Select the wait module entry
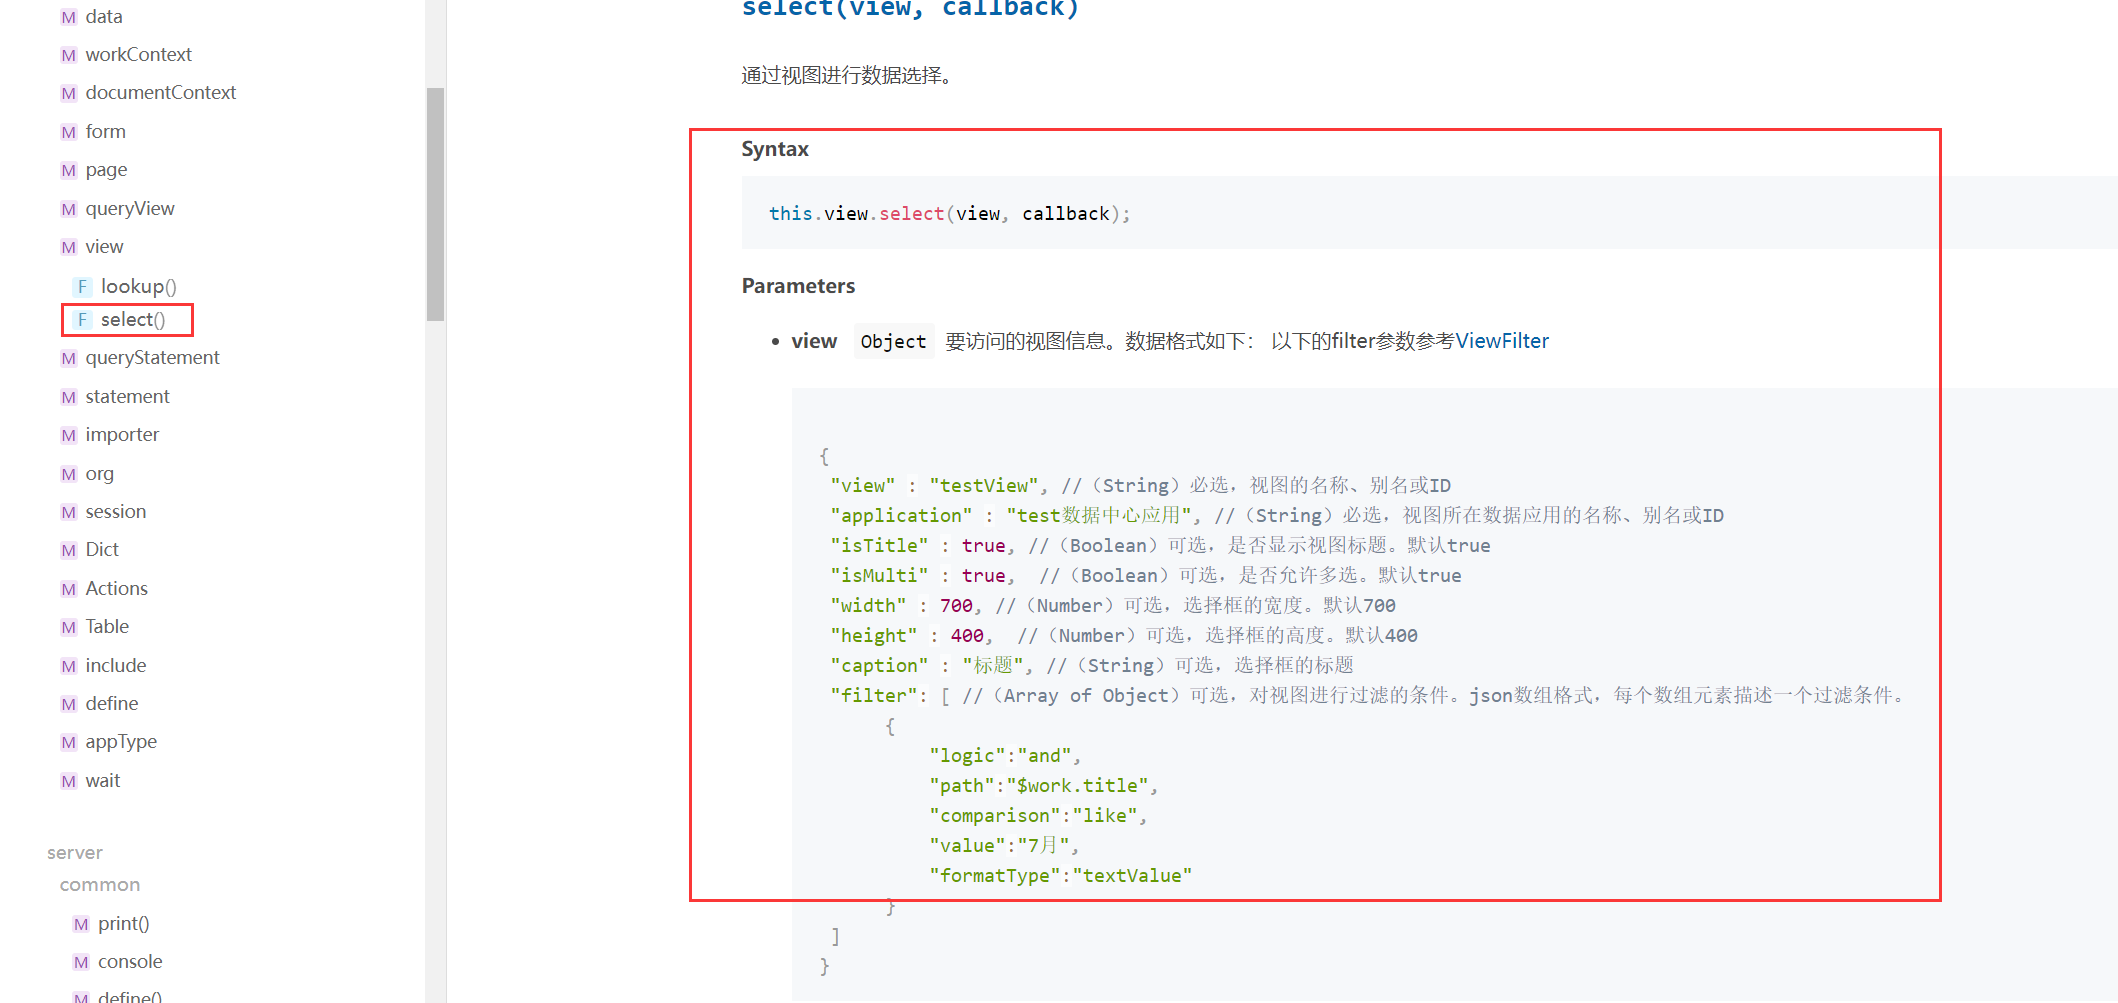2118x1003 pixels. point(102,781)
